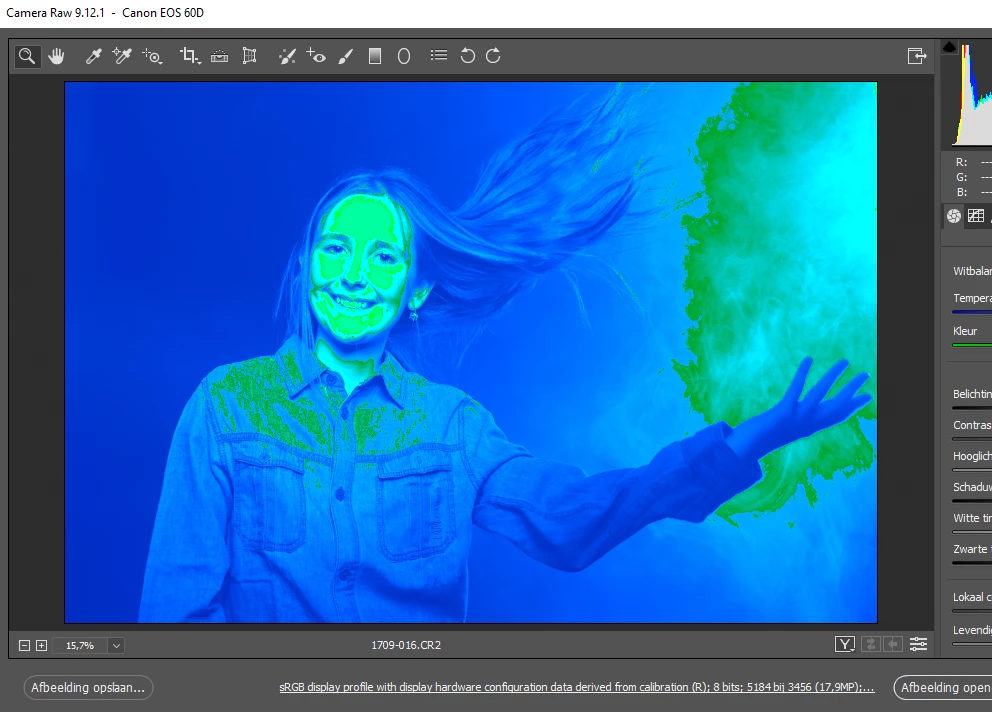Viewport: 992px width, 712px height.
Task: Toggle panel settings sliders icon
Action: pyautogui.click(x=918, y=644)
